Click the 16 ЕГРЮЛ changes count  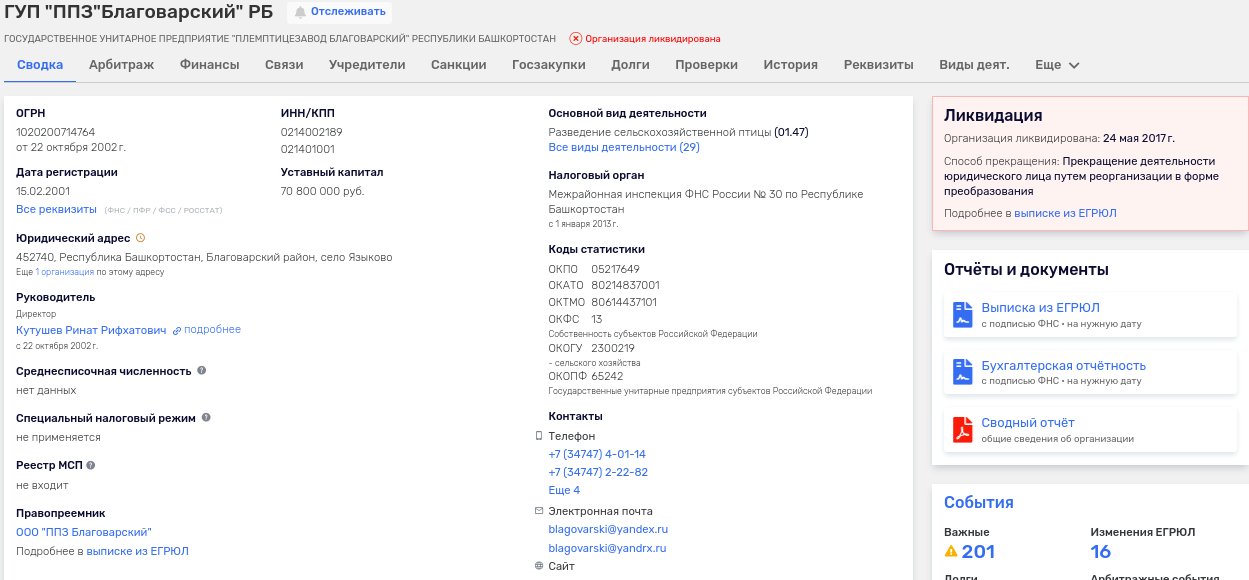tap(1101, 551)
